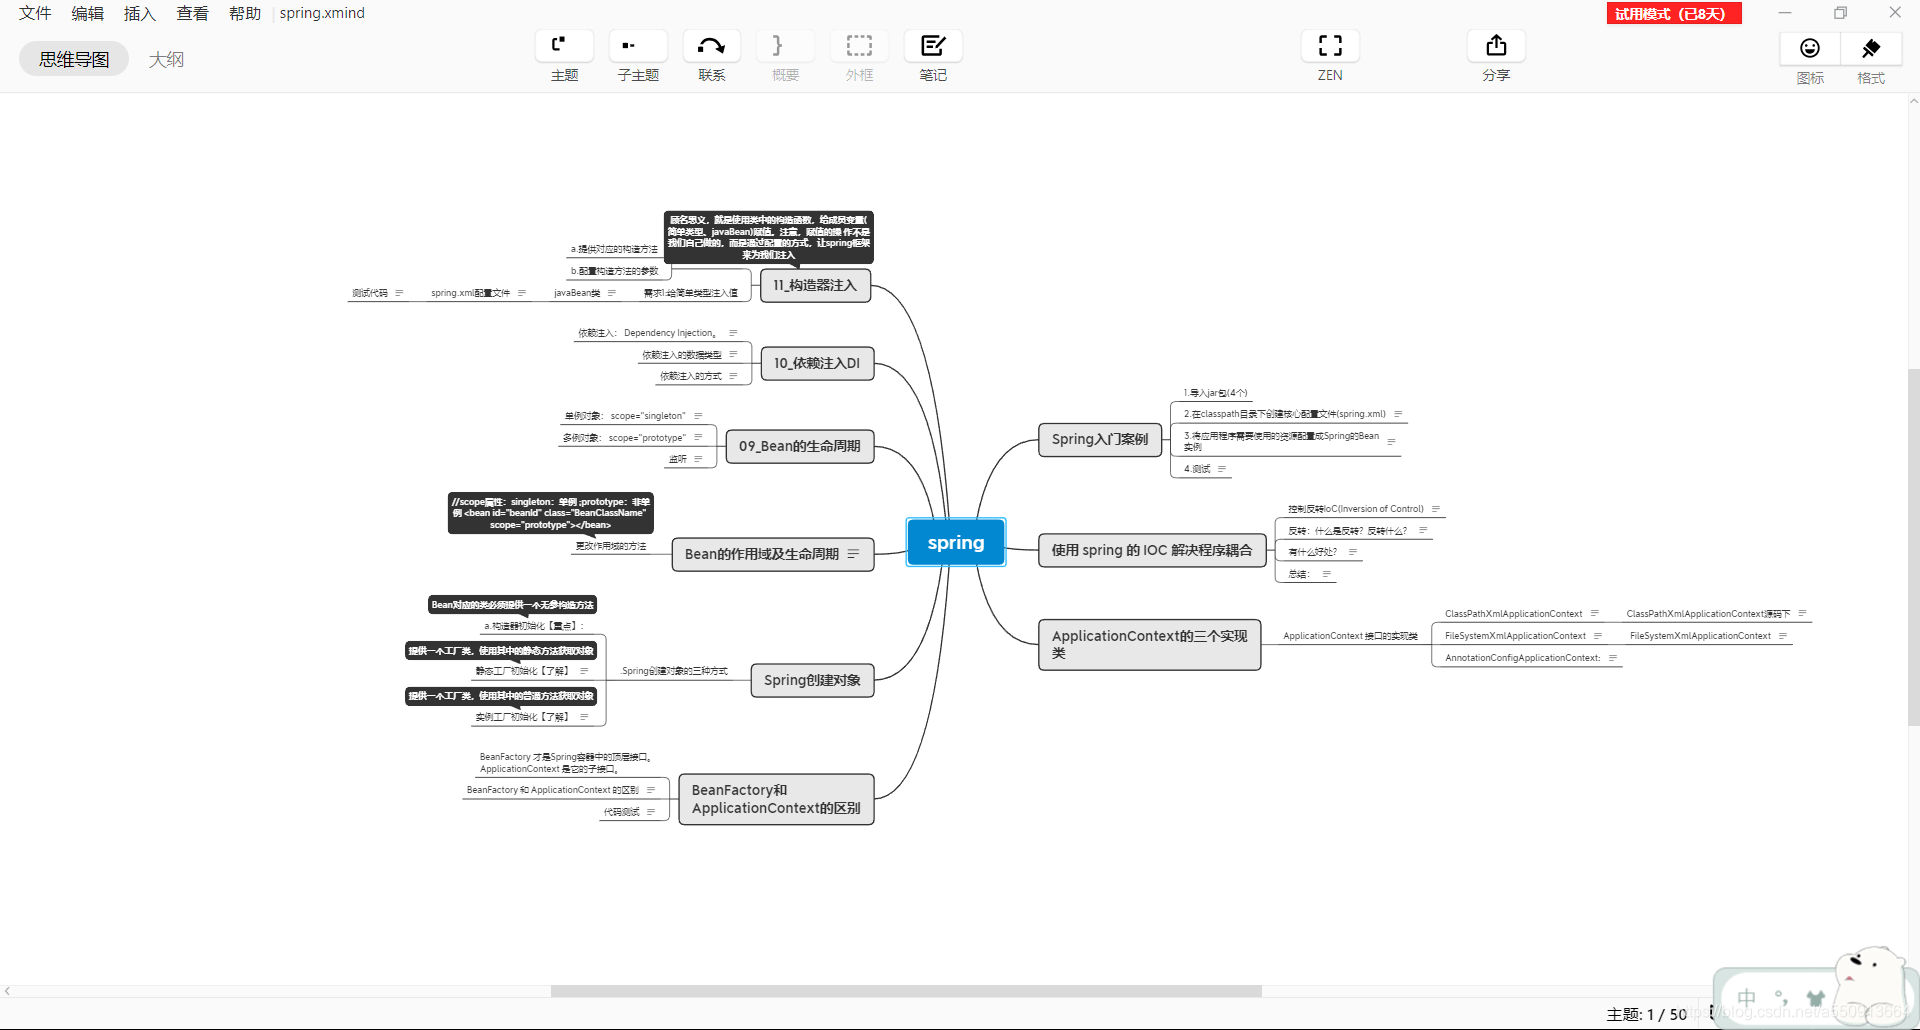Select the 11_构造器注入 node
Image resolution: width=1920 pixels, height=1030 pixels.
(x=815, y=285)
